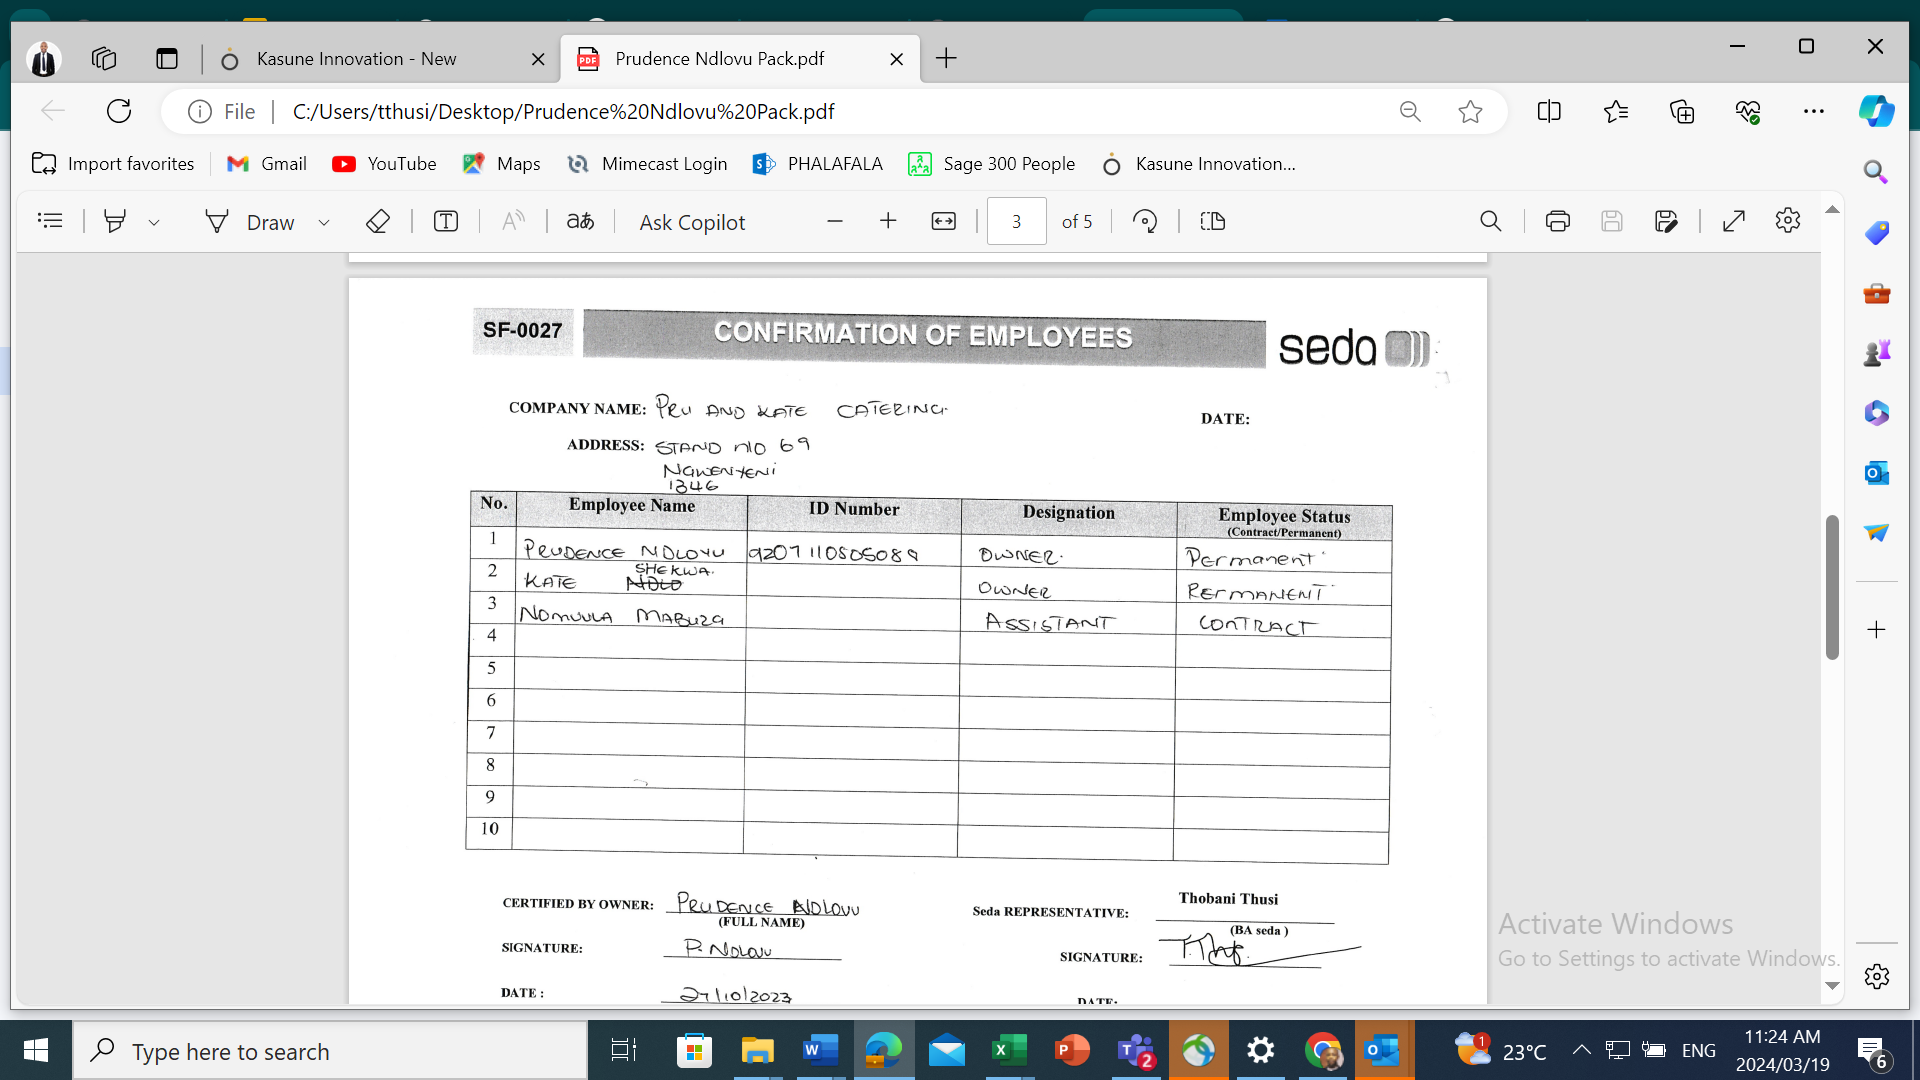The width and height of the screenshot is (1920, 1080).
Task: Open the Print PDF icon
Action: pyautogui.click(x=1557, y=221)
